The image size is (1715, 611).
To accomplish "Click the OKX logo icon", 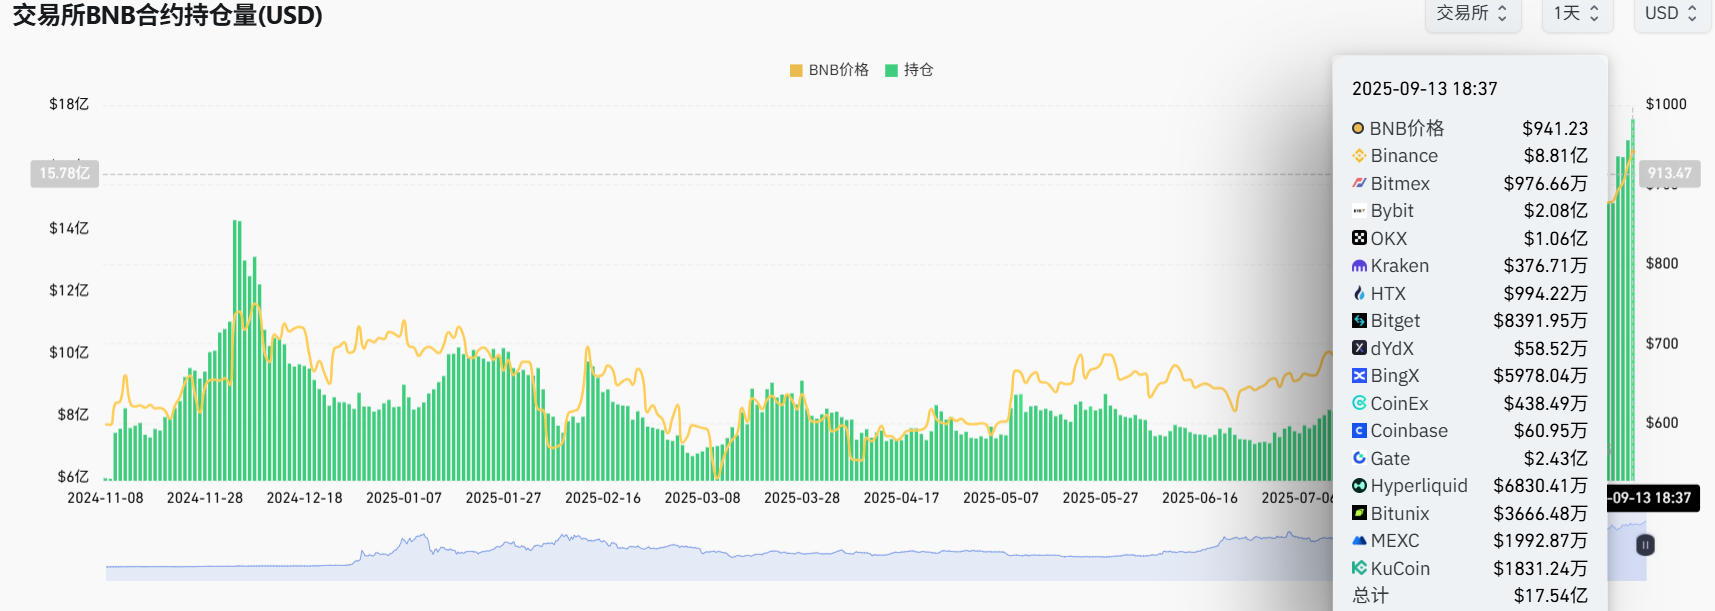I will (1359, 238).
